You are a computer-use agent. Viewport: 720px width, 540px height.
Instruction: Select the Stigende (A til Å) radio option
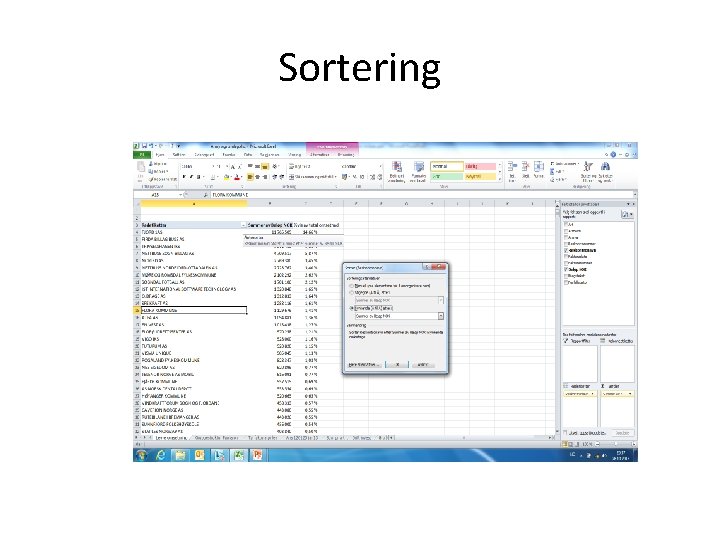click(352, 292)
